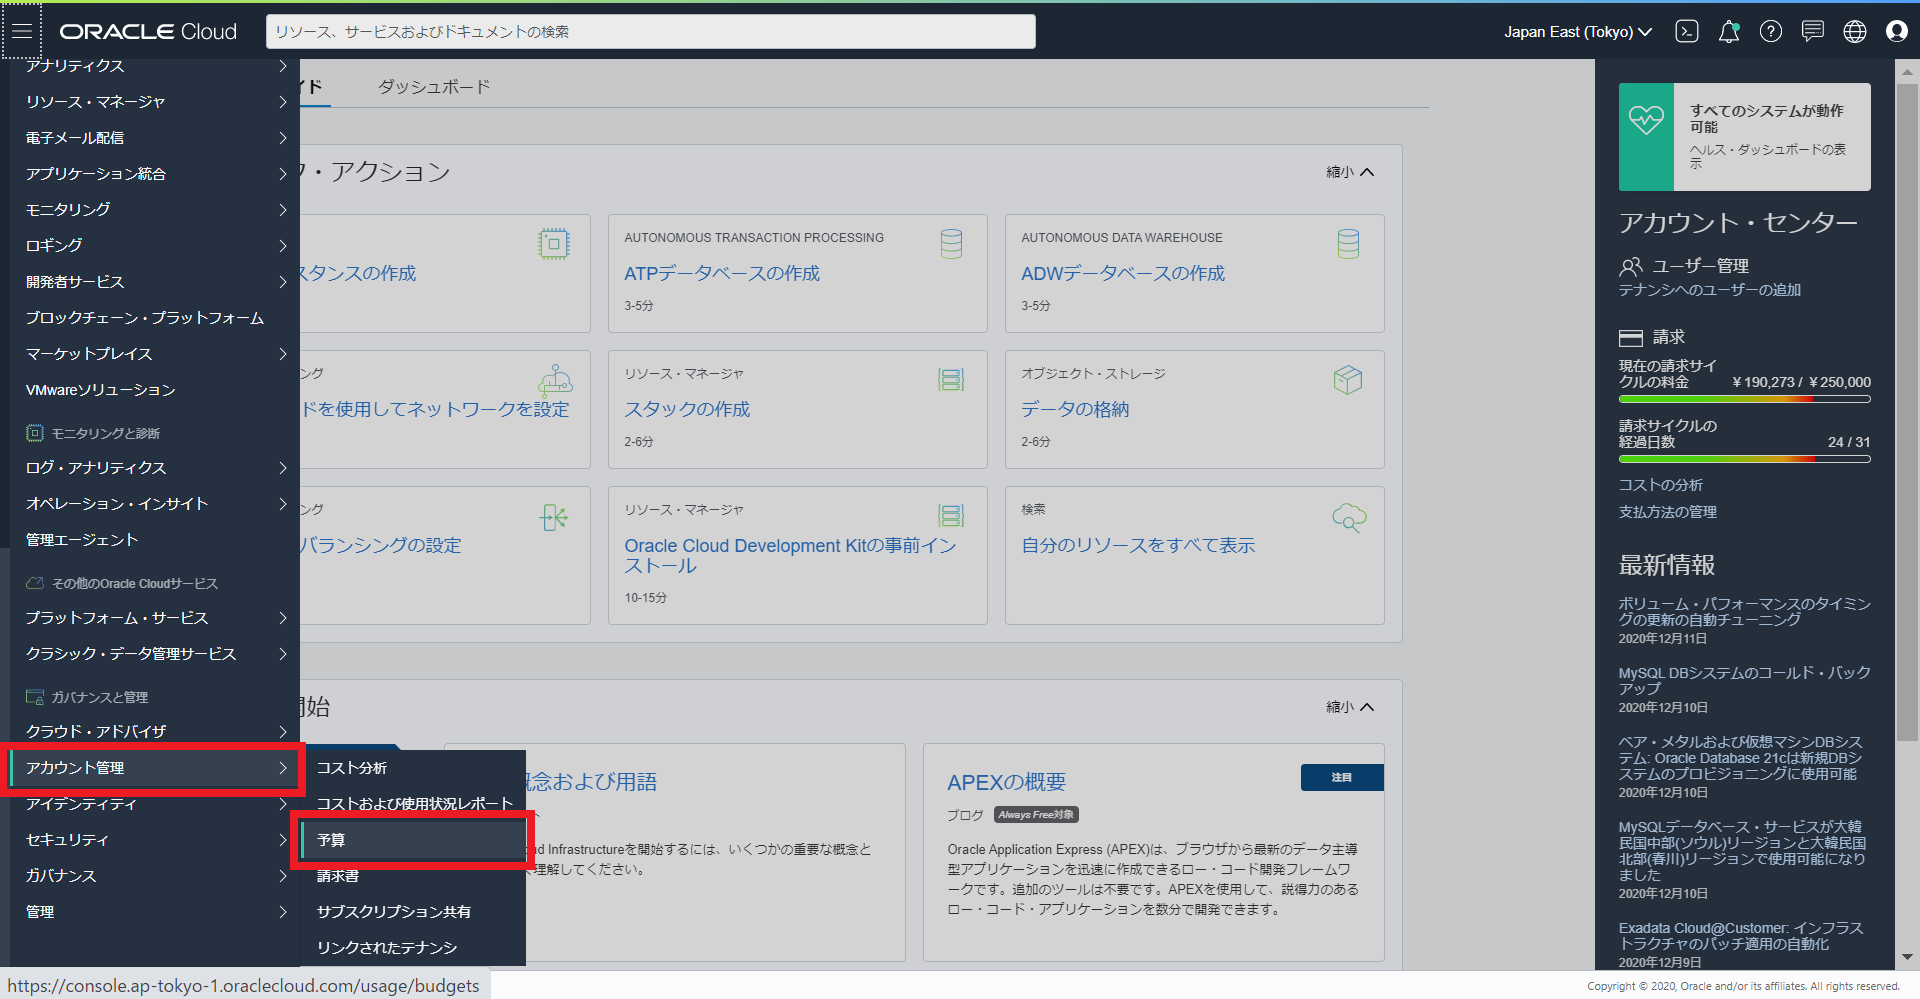Expand the モニタリング menu item
Image resolution: width=1920 pixels, height=999 pixels.
[150, 210]
